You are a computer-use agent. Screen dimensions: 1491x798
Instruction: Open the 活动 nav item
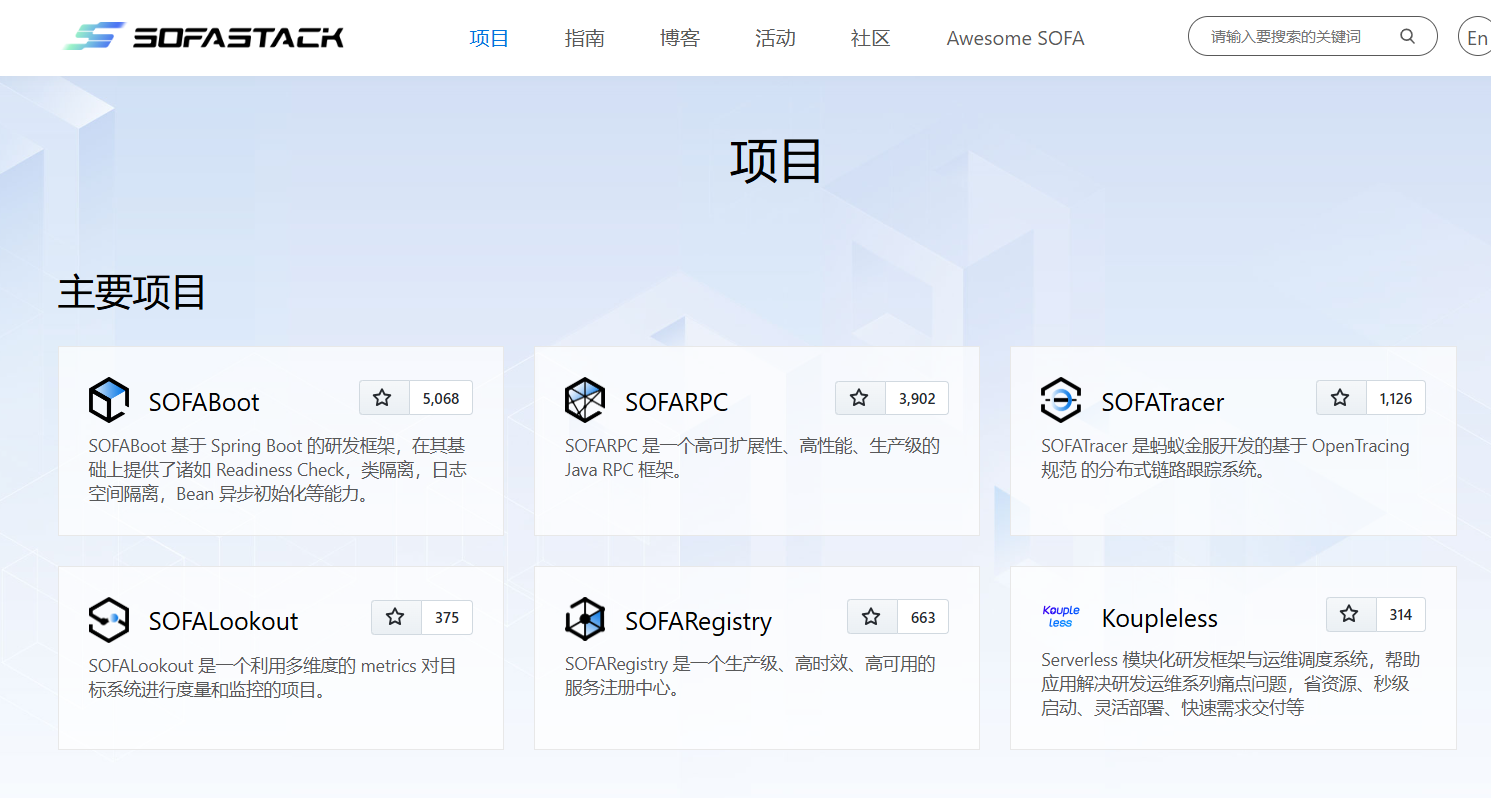point(775,38)
